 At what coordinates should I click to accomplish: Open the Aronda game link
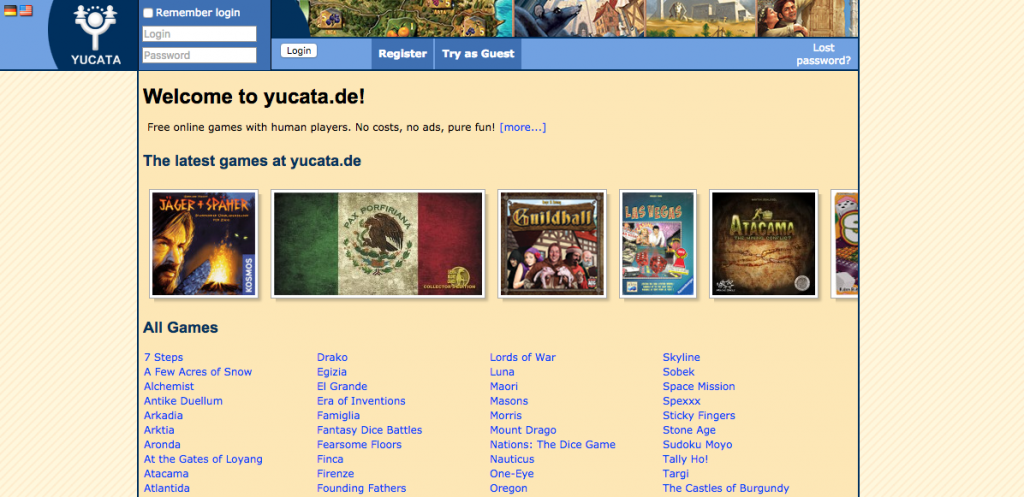point(162,445)
